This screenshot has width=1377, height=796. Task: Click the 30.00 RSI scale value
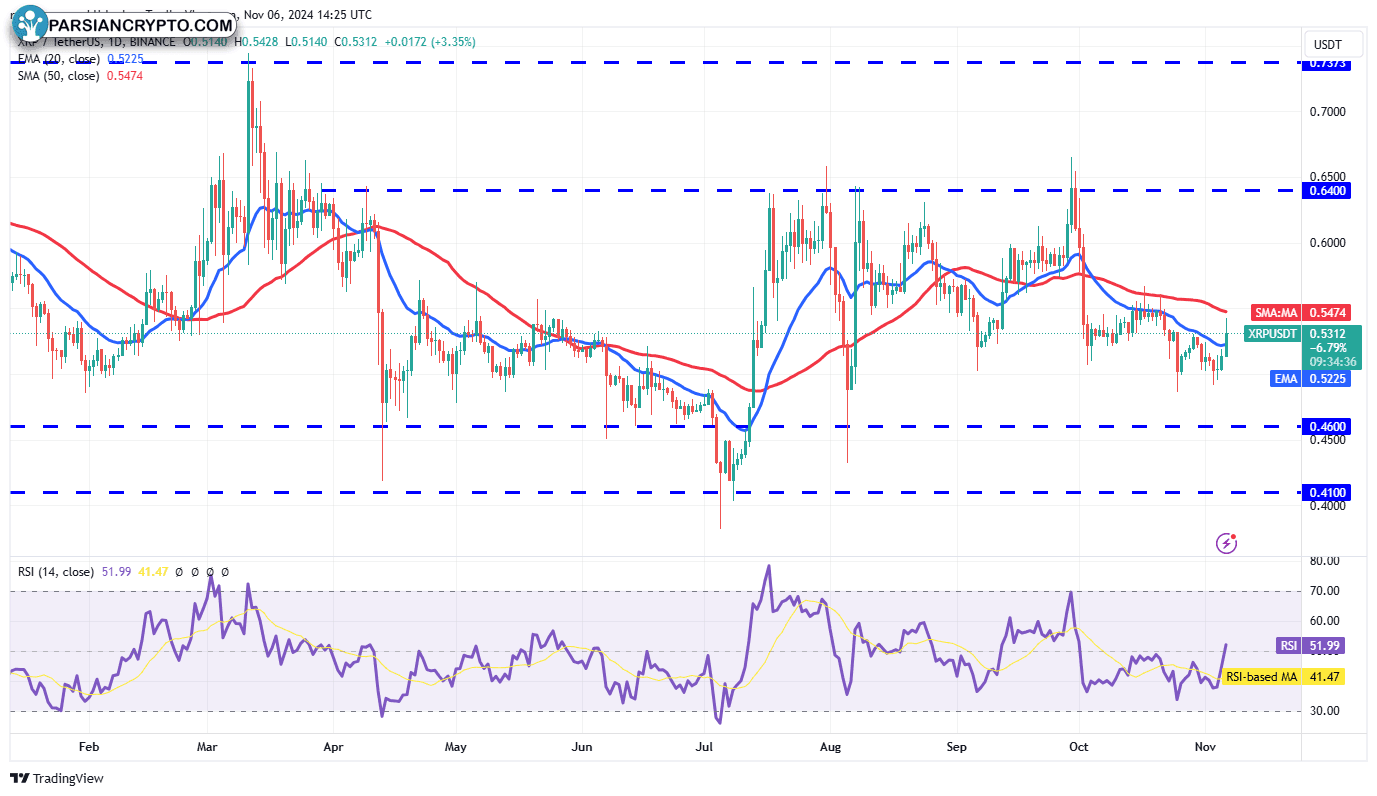pyautogui.click(x=1326, y=711)
